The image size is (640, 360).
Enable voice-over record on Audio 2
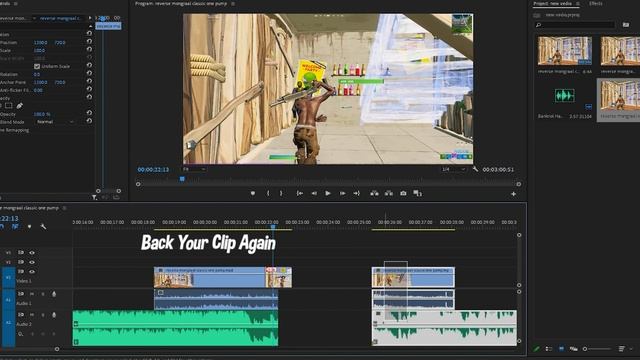(54, 315)
